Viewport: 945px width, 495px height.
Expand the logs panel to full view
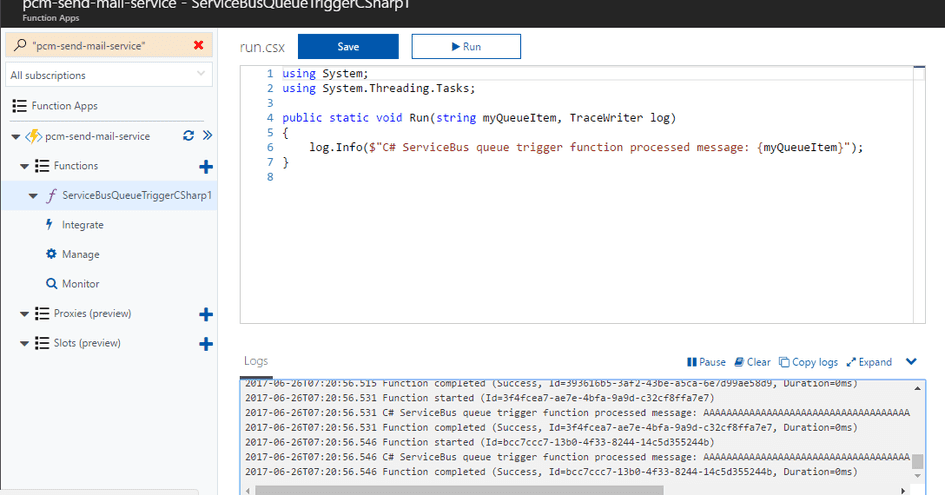tap(869, 362)
